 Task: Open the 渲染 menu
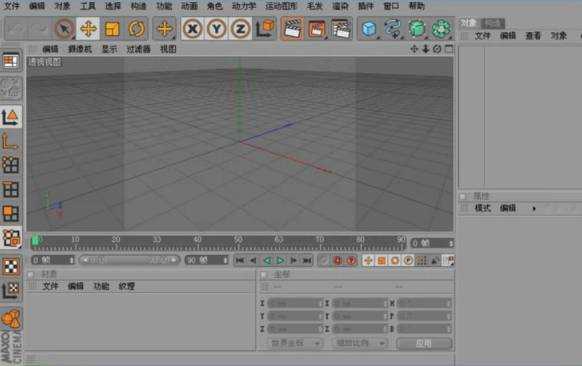(x=340, y=6)
